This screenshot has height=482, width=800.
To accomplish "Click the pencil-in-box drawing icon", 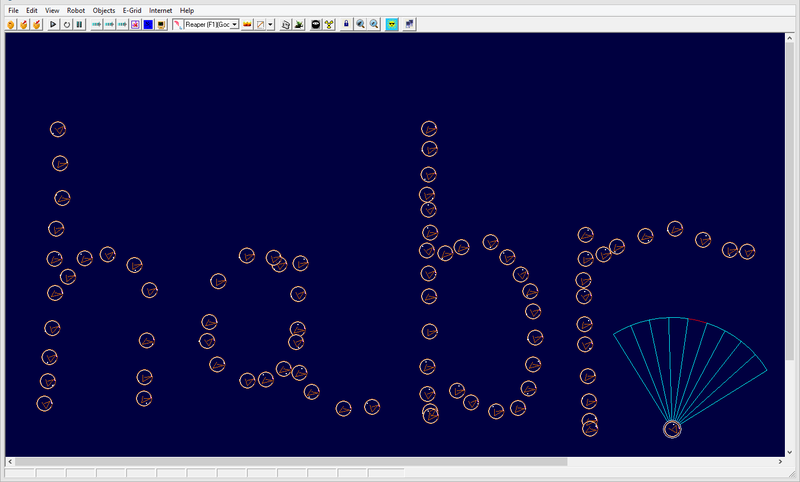I will 260,24.
